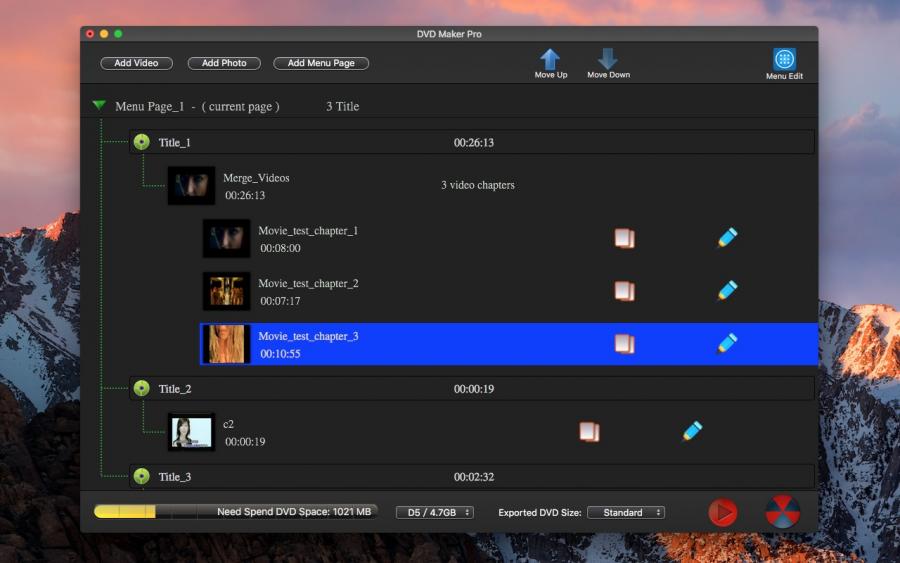Click the yellow minimize window button

pyautogui.click(x=104, y=34)
